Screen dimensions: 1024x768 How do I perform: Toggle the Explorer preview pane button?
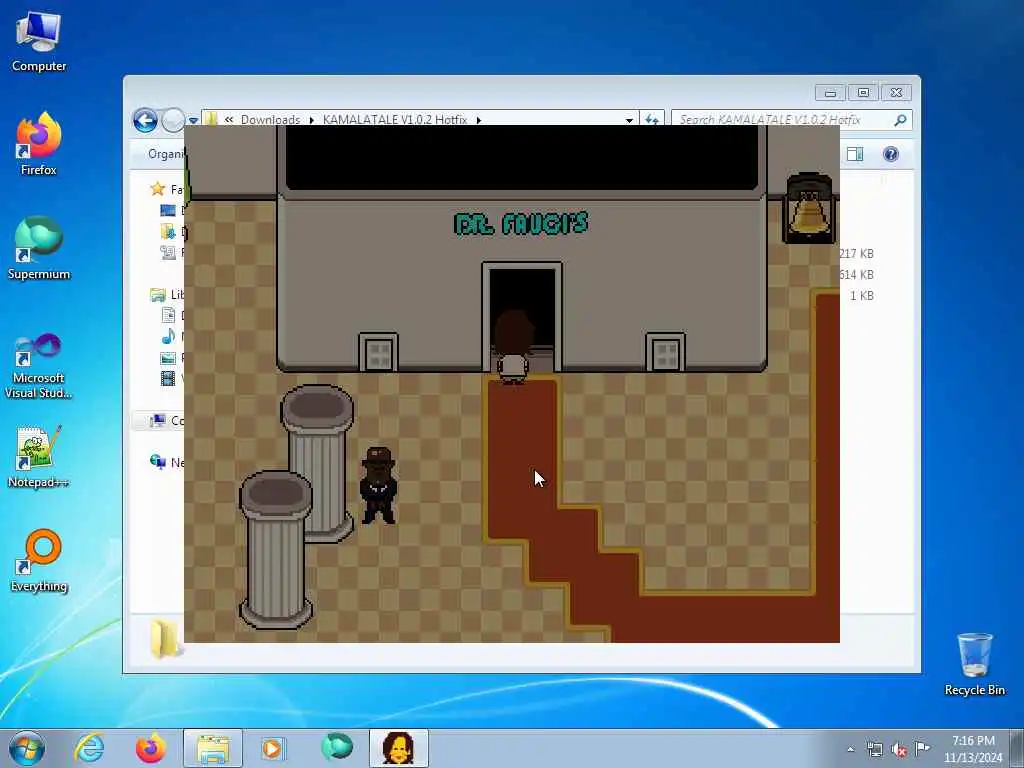pos(855,154)
